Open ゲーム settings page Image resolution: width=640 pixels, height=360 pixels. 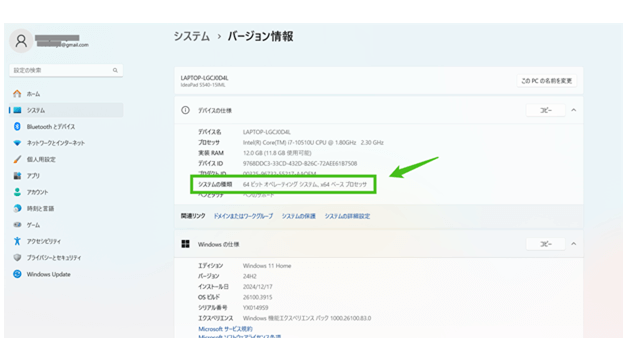pyautogui.click(x=66, y=225)
